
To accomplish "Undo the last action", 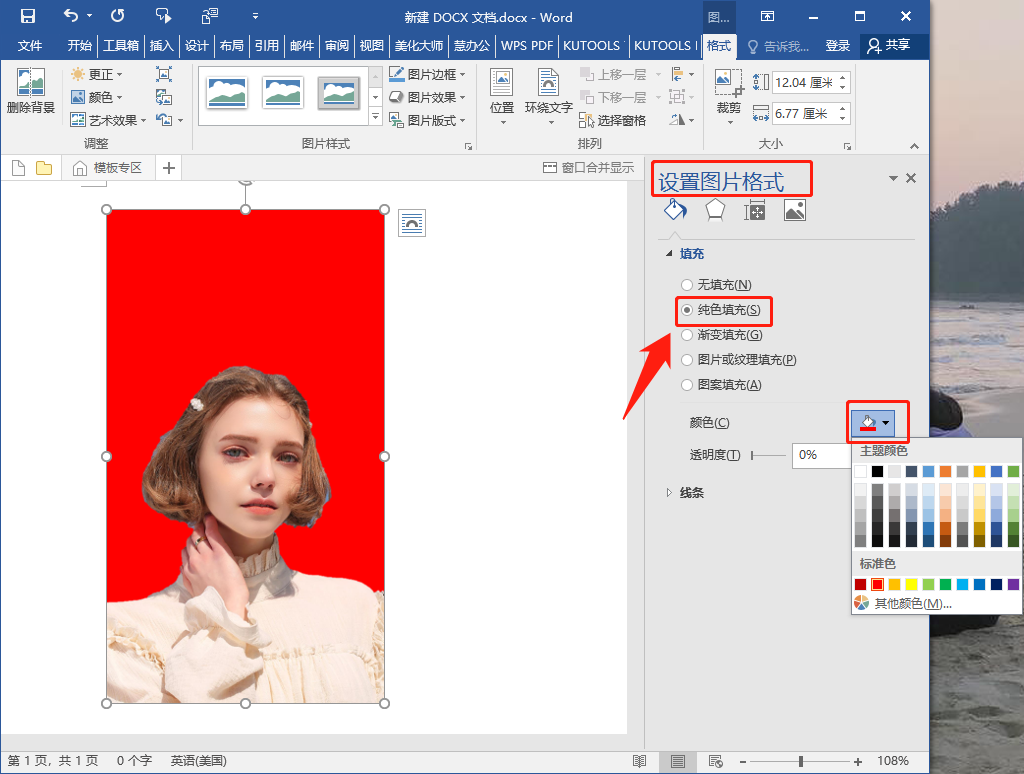I will click(71, 16).
